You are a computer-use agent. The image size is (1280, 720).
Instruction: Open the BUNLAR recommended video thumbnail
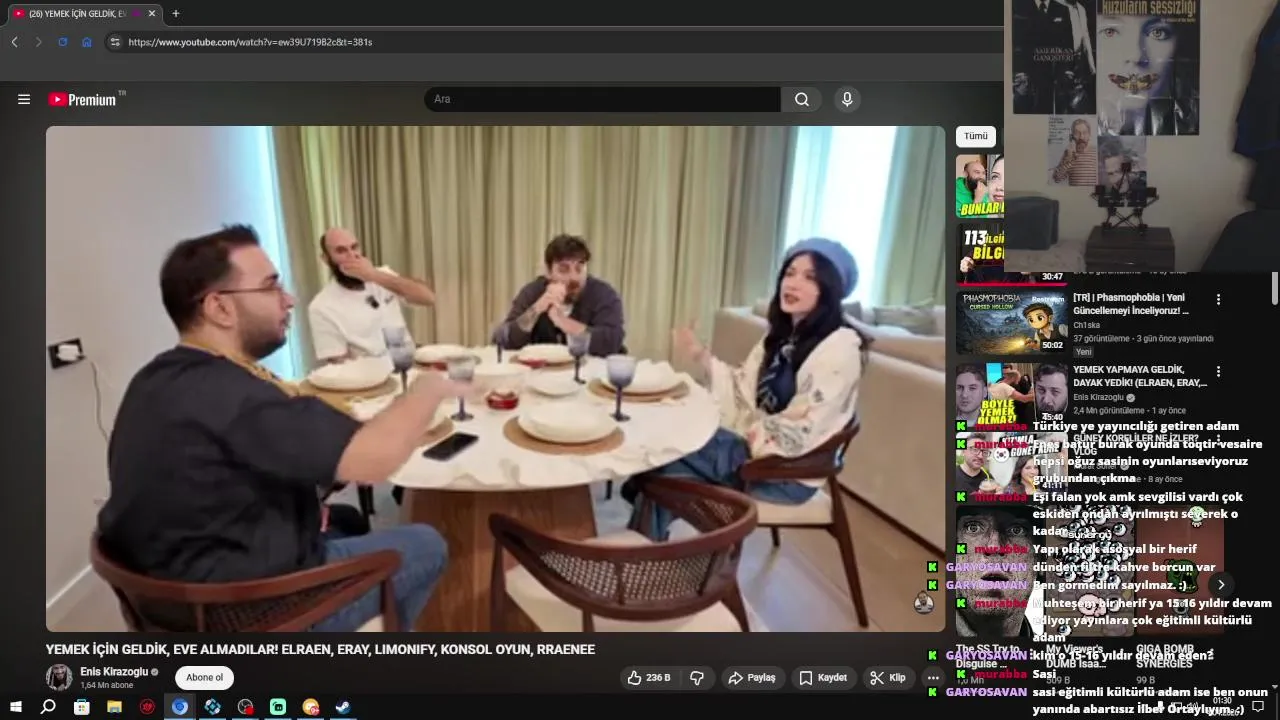tap(980, 186)
